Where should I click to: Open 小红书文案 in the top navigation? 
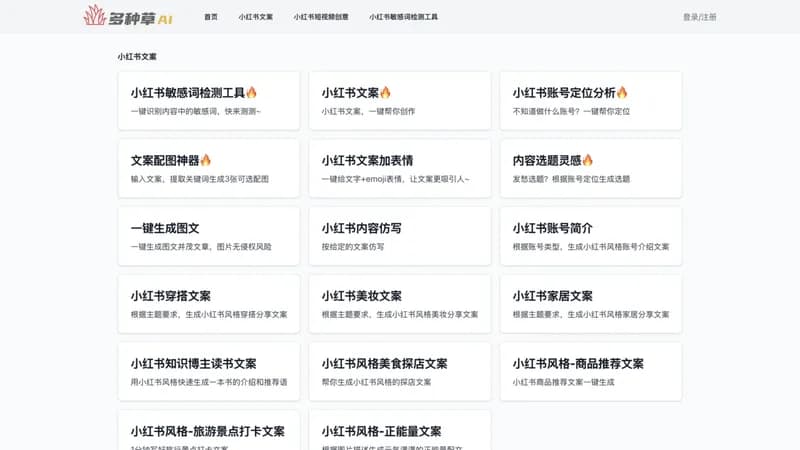(x=256, y=17)
